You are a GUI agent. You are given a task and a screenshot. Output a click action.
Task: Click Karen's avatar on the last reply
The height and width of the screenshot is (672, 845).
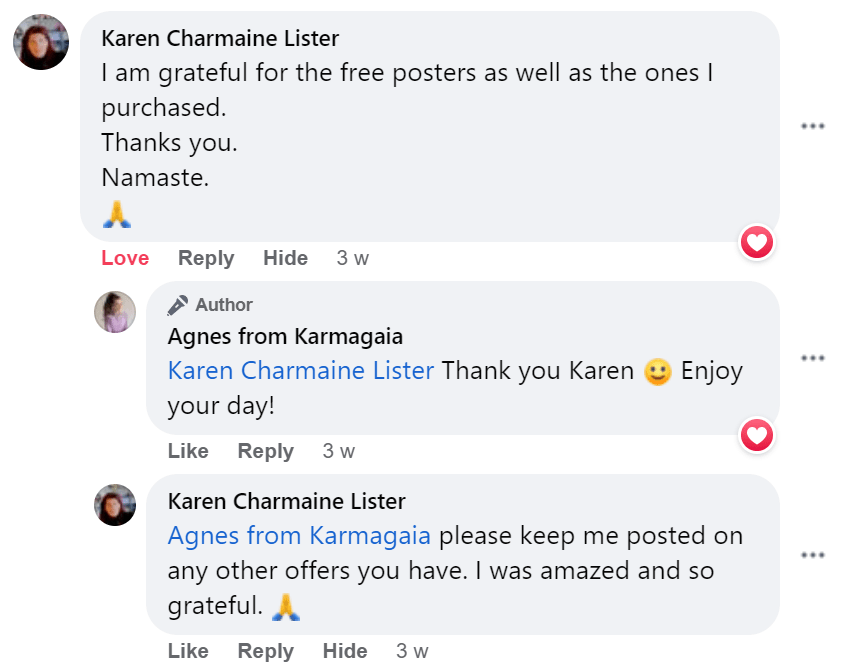pos(115,505)
